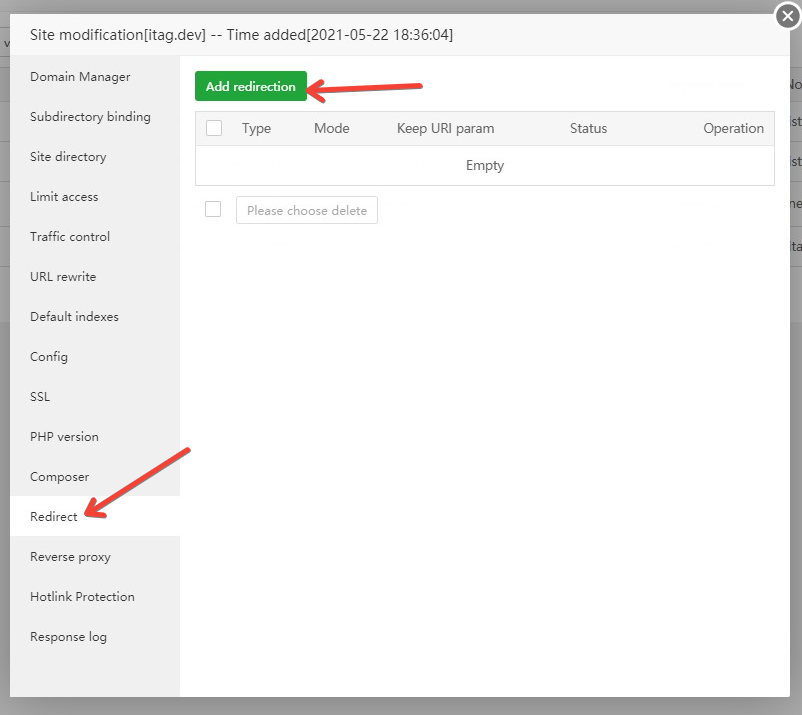Go to Limit access tab
Image resolution: width=802 pixels, height=715 pixels.
pos(95,196)
